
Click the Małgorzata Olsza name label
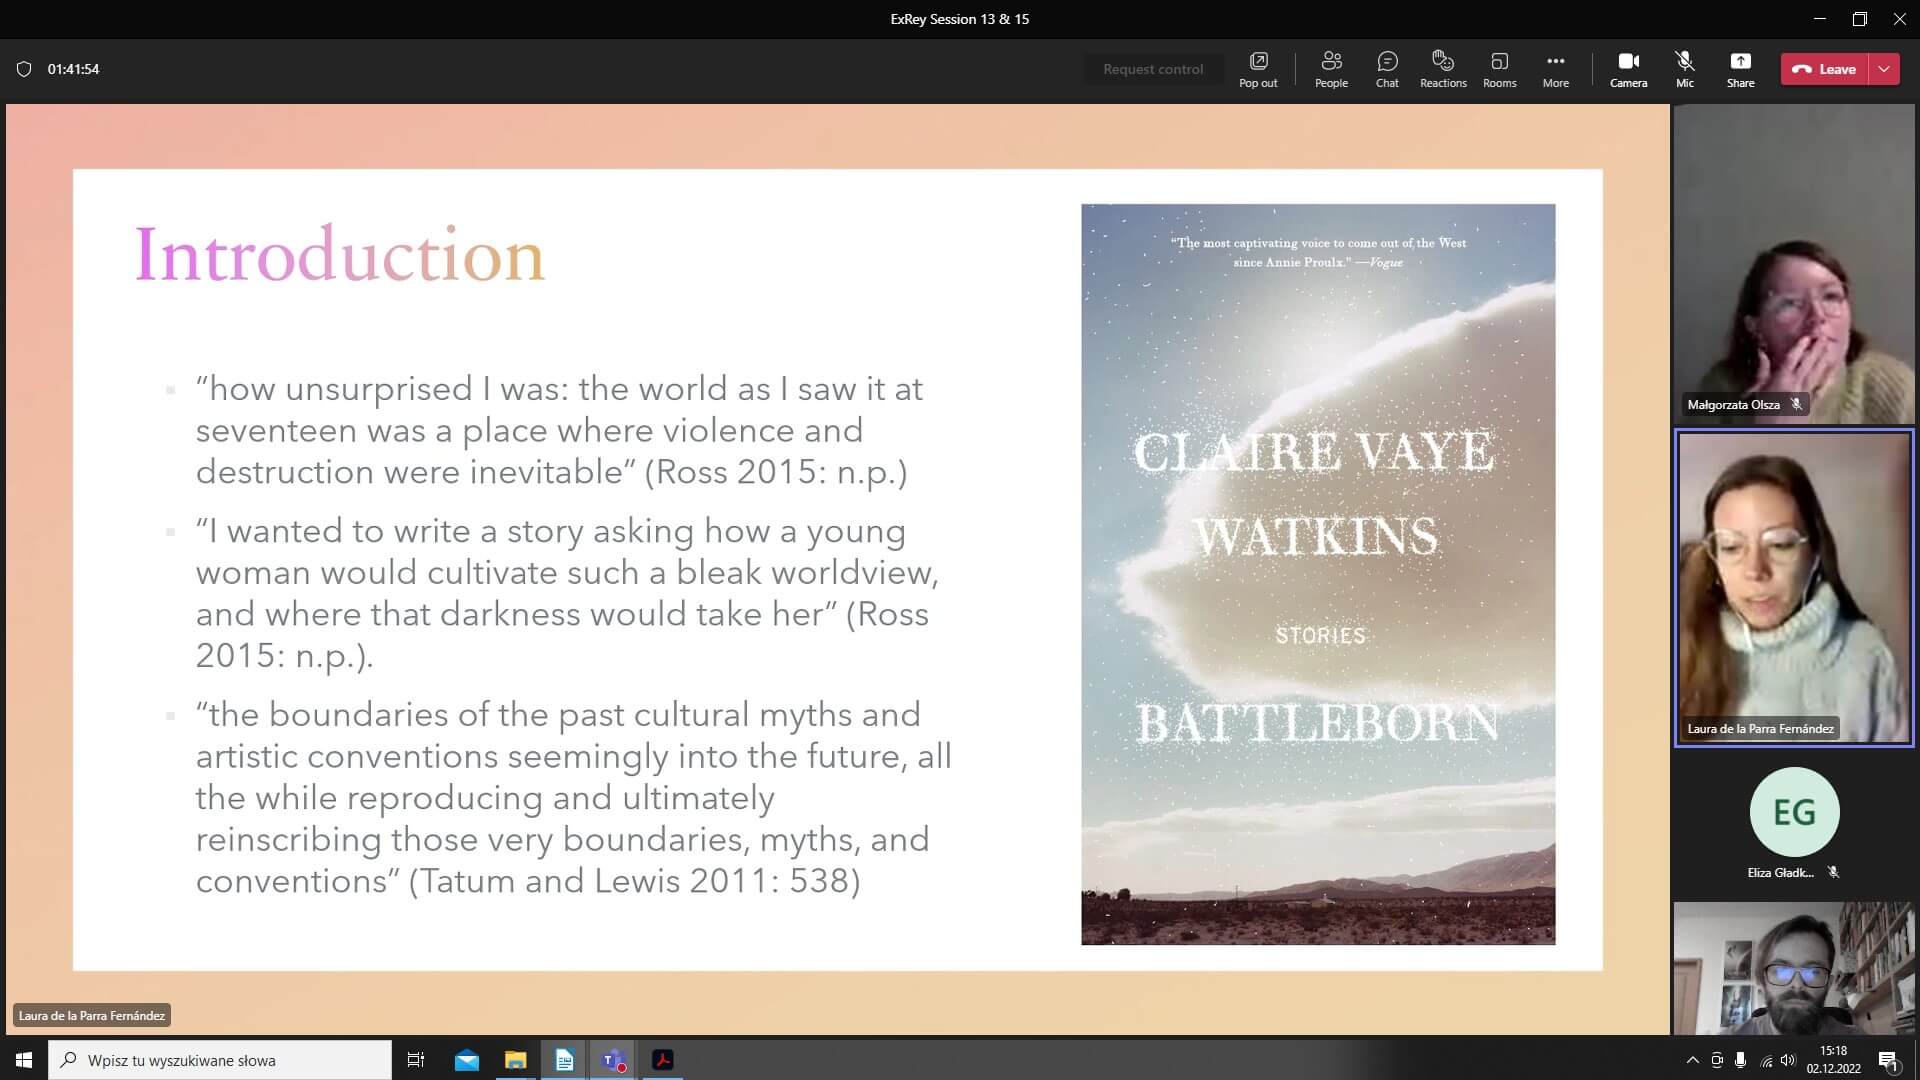point(1733,405)
